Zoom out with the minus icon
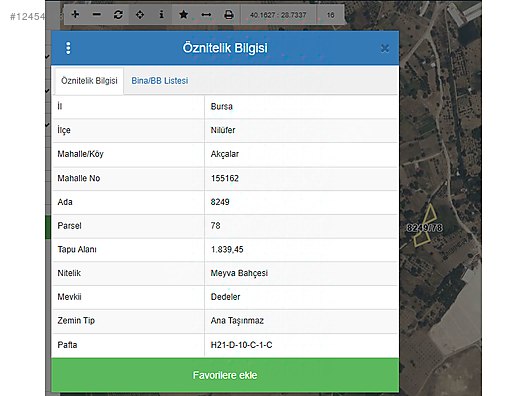Viewport: 528px width, 396px height. click(97, 14)
